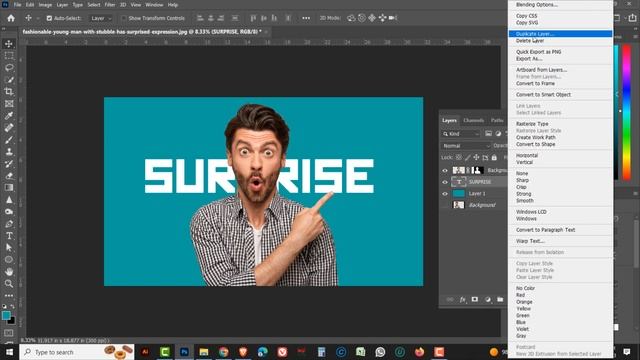Select the Move tool in the toolbar
This screenshot has width=640, height=360.
coord(9,44)
